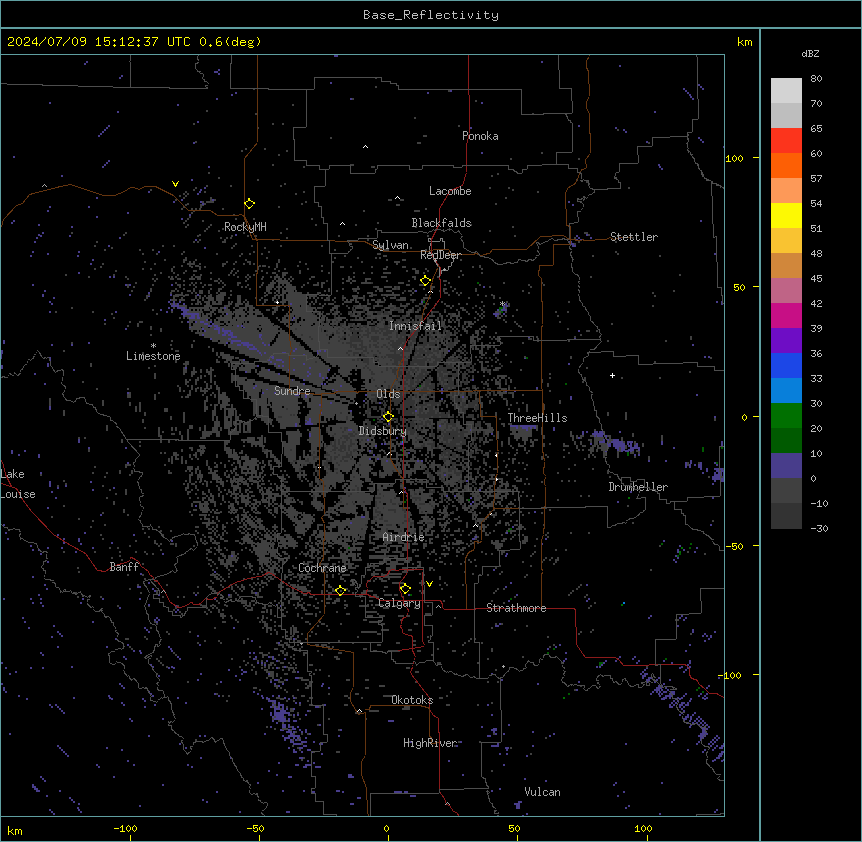Screen dimensions: 862x842
Task: Select the Limestone label
Action: click(x=153, y=356)
